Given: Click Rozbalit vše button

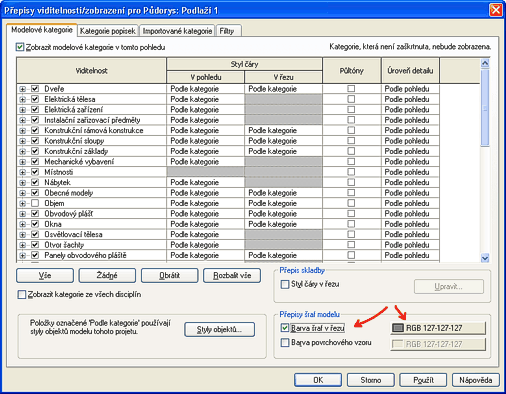Looking at the screenshot, I should pyautogui.click(x=232, y=276).
